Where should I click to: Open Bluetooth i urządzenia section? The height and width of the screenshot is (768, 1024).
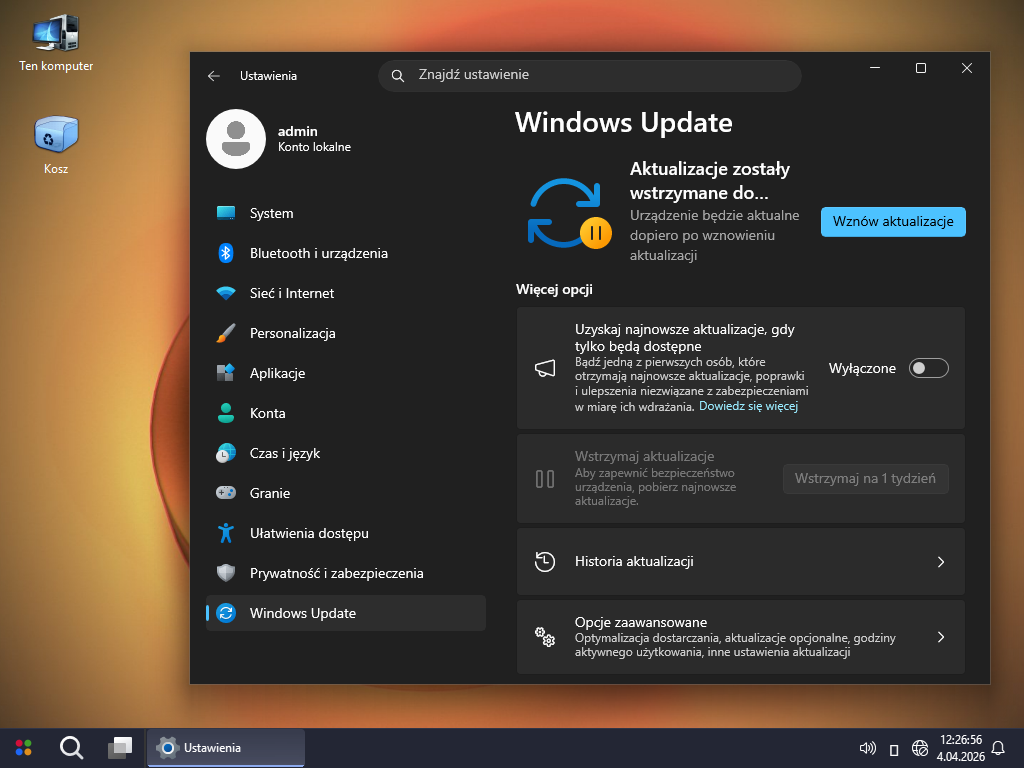pos(318,253)
